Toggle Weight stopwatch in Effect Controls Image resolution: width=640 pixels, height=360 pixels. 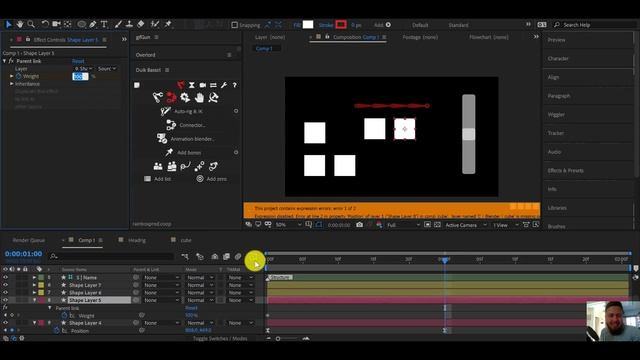coord(18,76)
